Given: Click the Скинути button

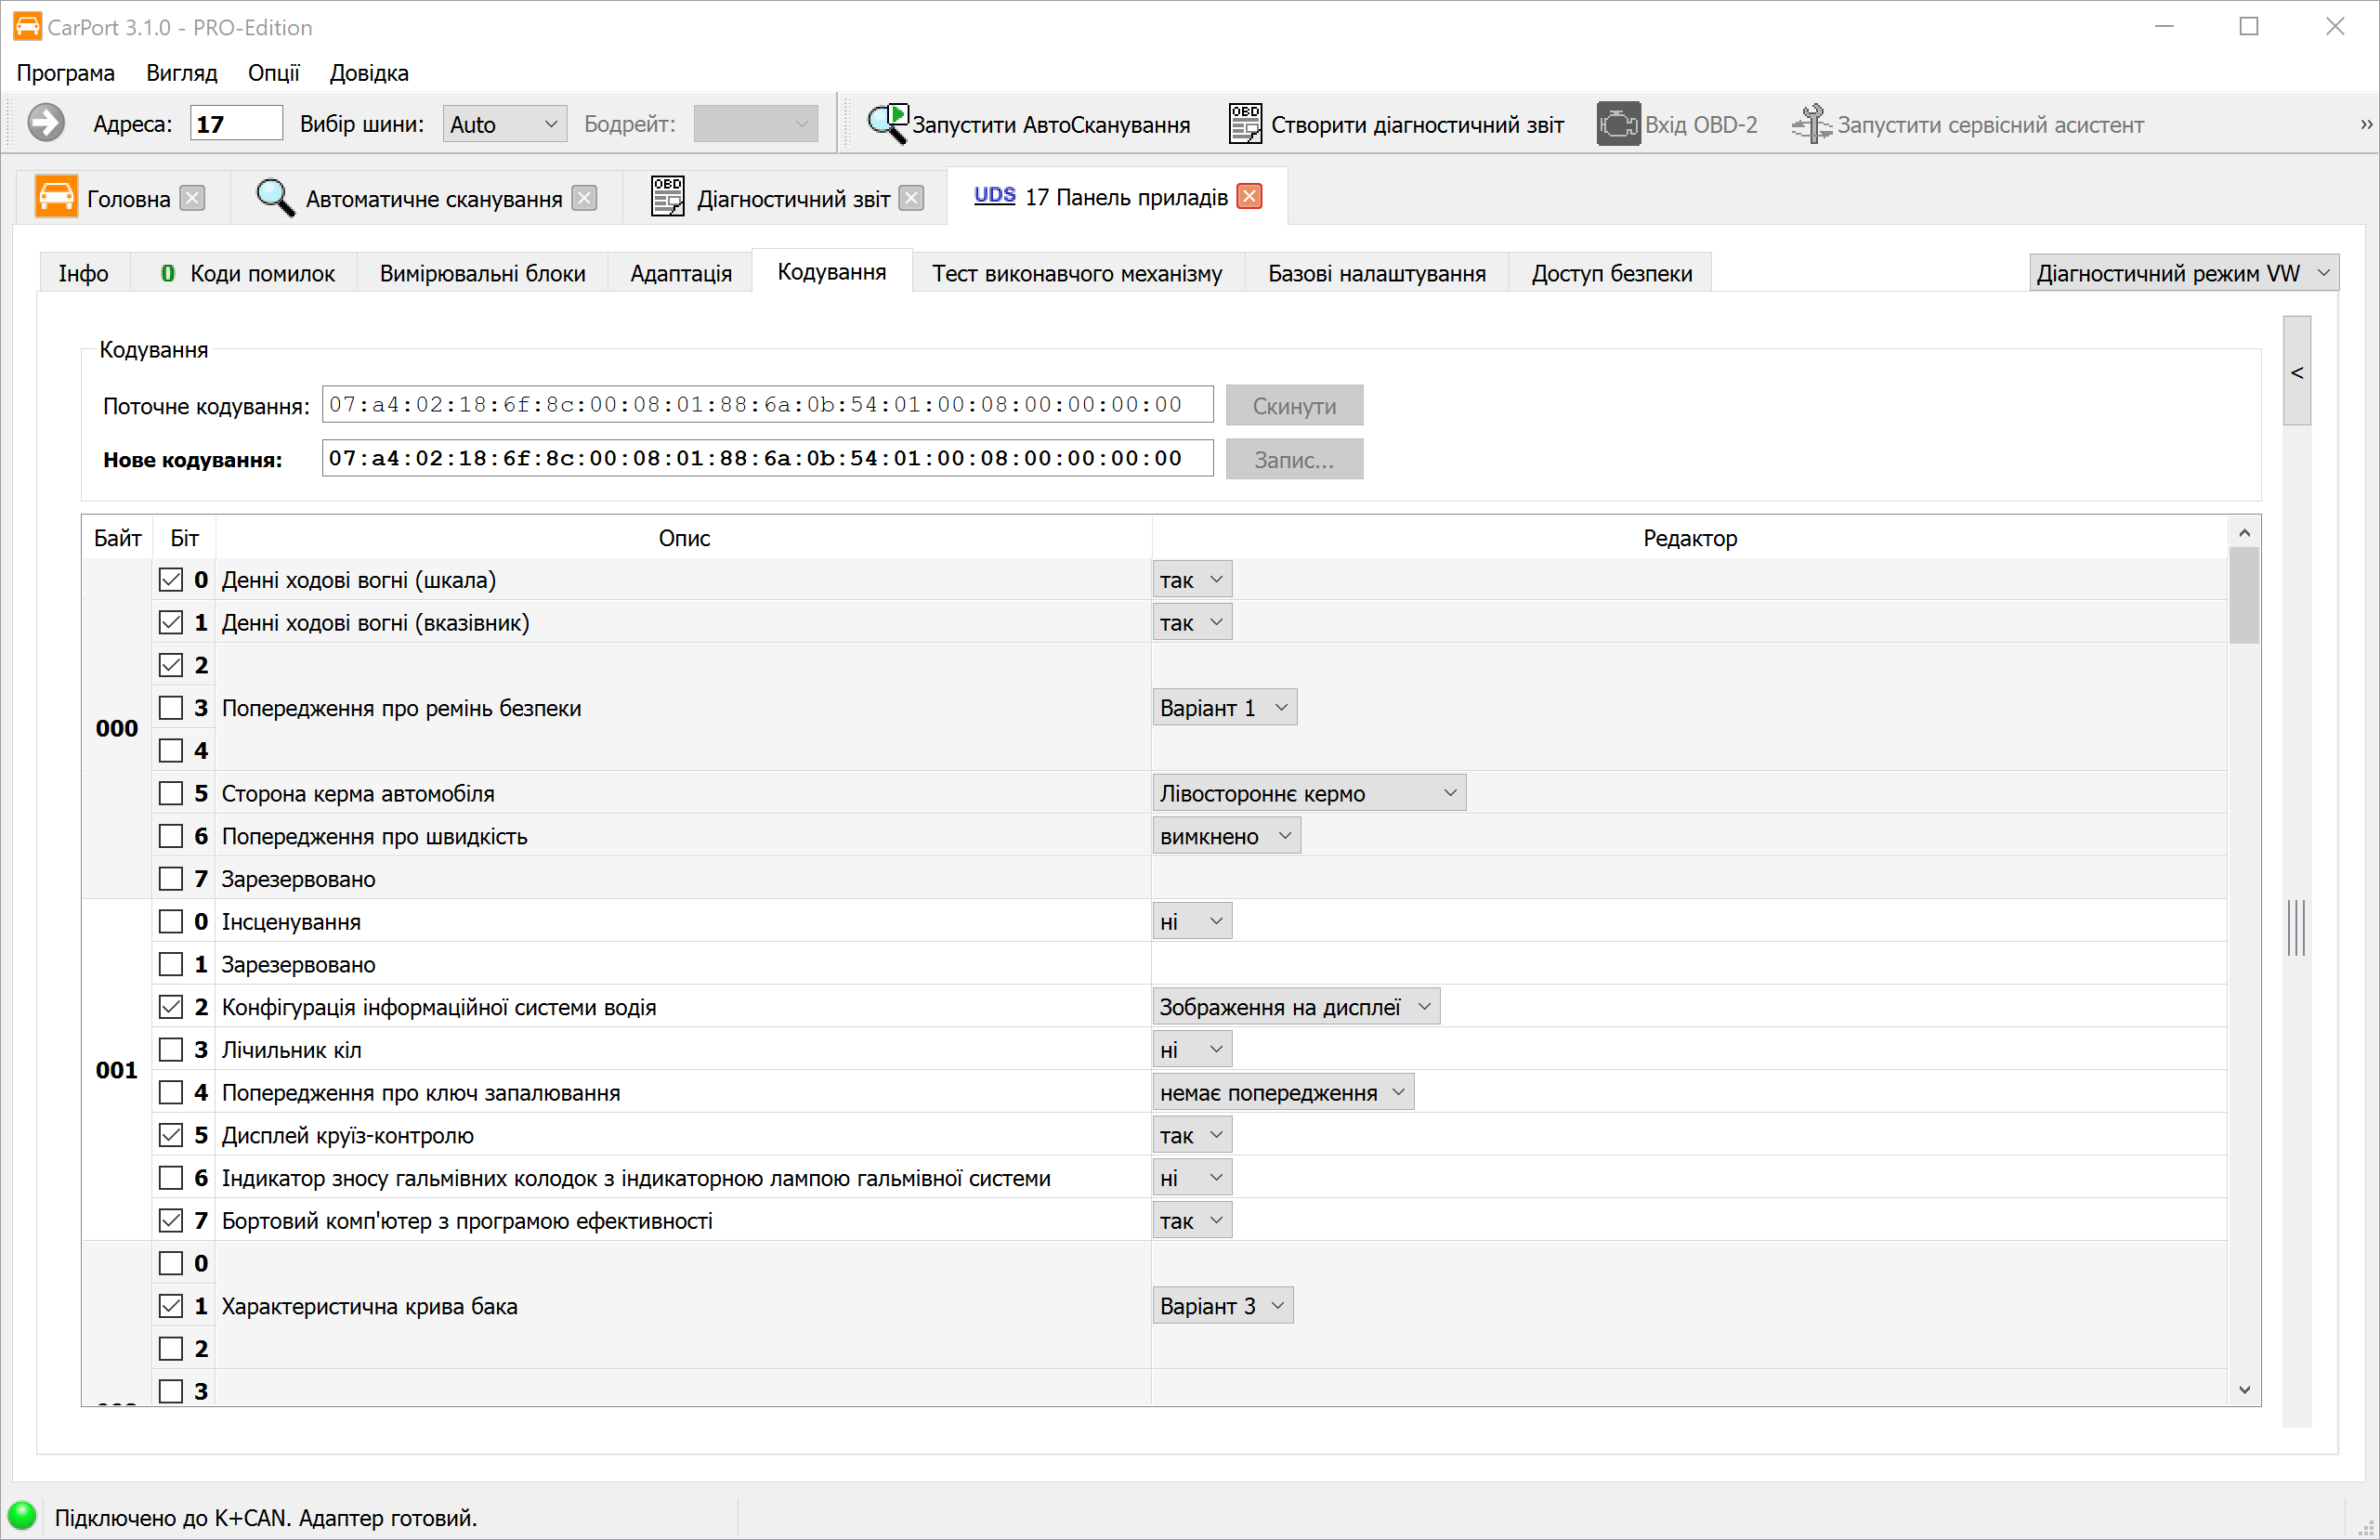Looking at the screenshot, I should click(1294, 406).
